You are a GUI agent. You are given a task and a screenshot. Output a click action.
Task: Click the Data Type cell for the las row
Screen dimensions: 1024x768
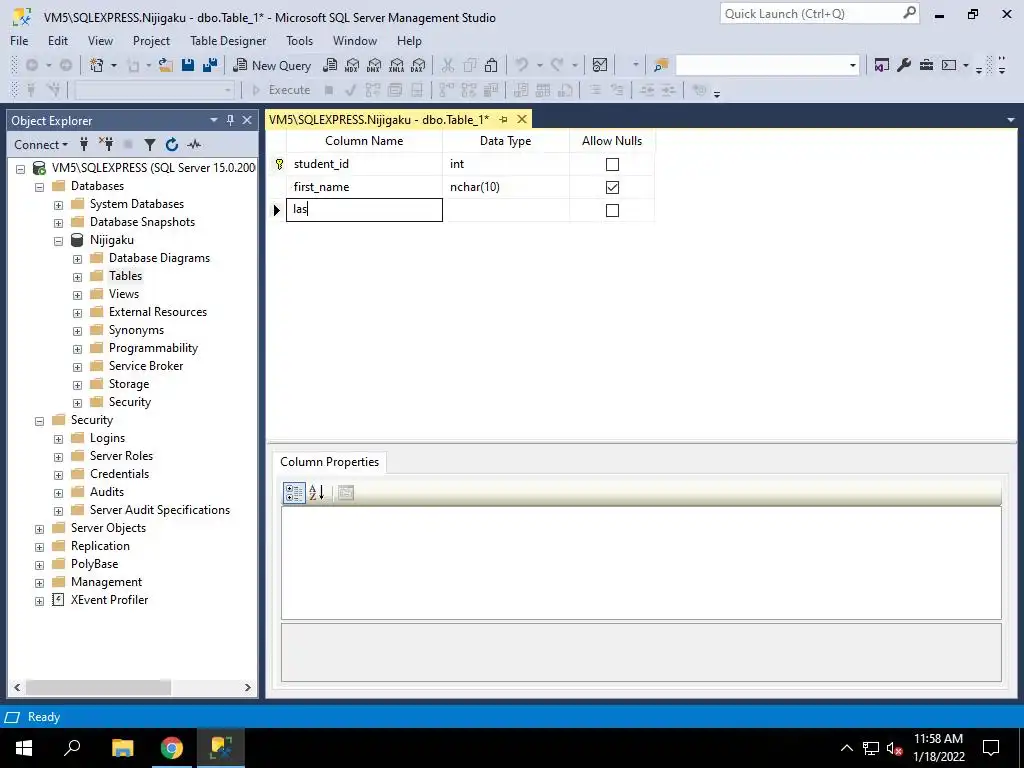click(505, 210)
